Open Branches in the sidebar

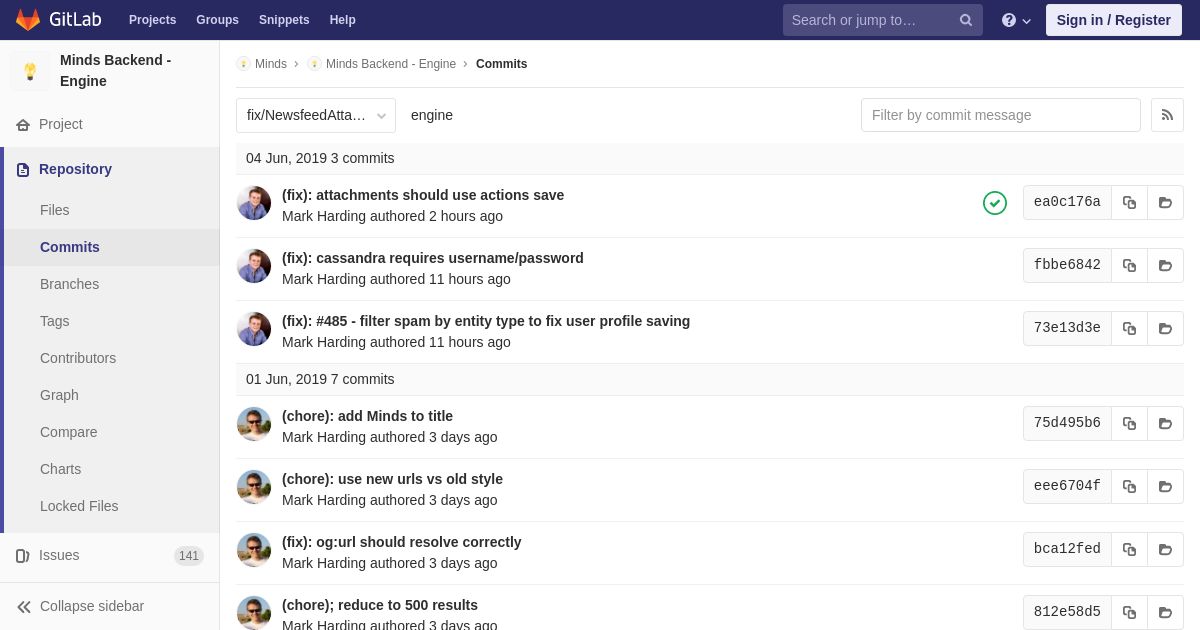70,284
